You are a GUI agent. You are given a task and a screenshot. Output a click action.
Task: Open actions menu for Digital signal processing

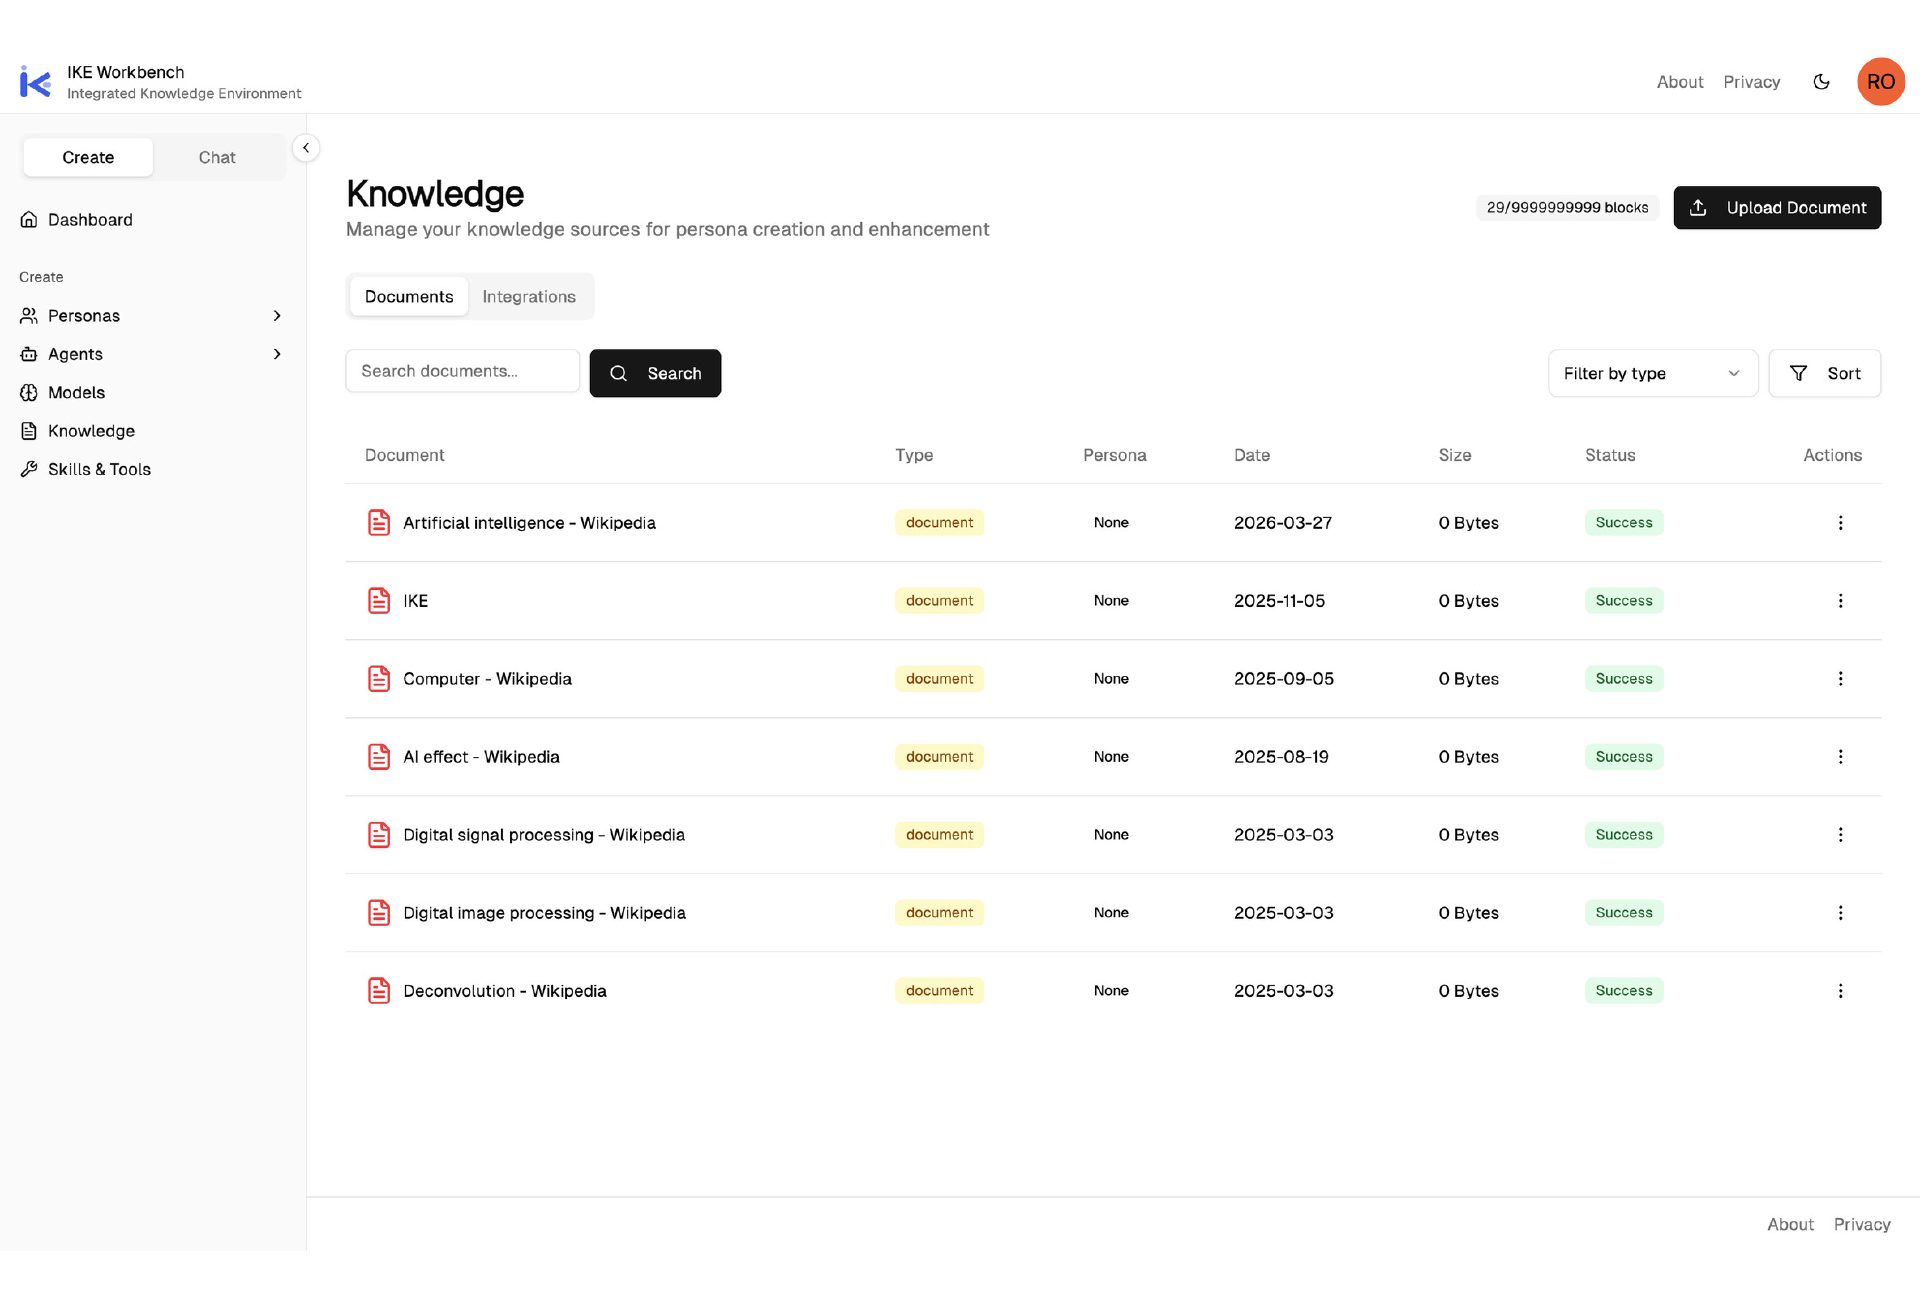coord(1840,835)
